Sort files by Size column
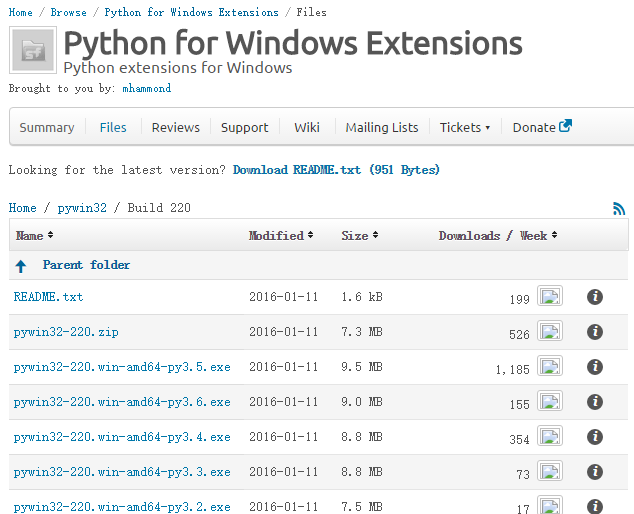The height and width of the screenshot is (514, 634). pos(359,235)
